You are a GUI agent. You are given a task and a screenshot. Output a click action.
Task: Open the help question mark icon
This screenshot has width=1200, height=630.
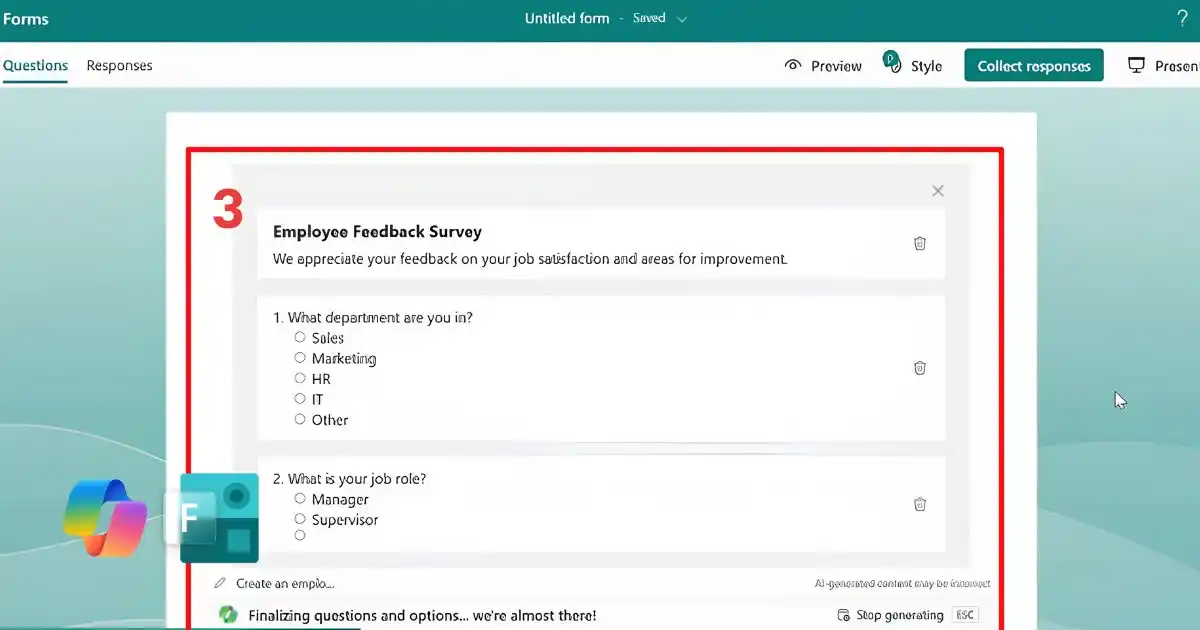point(1182,18)
